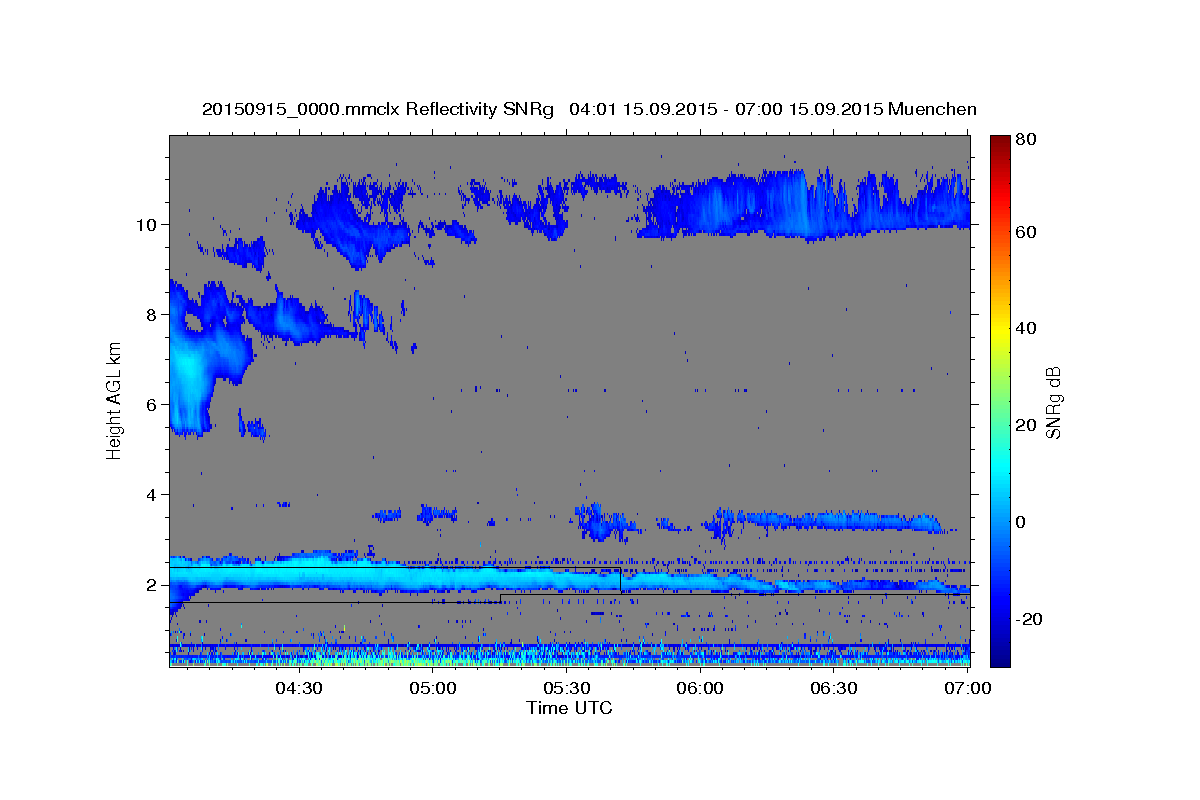Click the 'Height AGL km' y-axis label
1200x800 pixels.
[115, 401]
